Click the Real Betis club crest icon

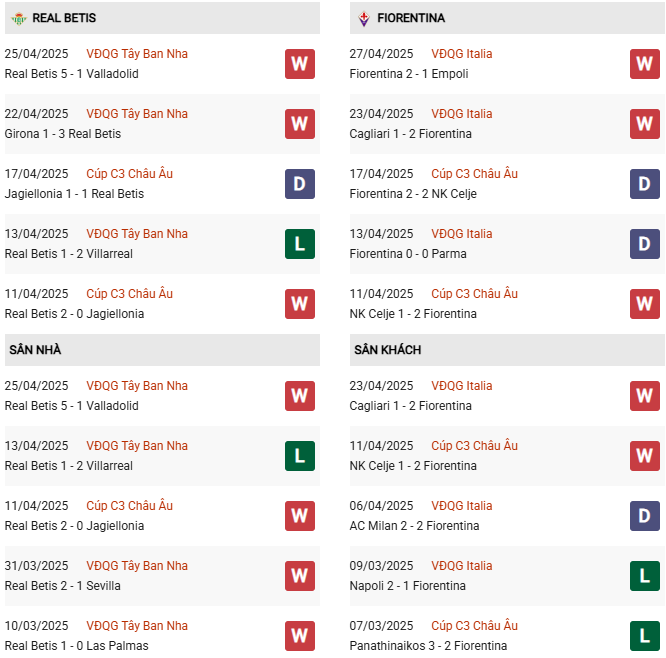[x=18, y=18]
